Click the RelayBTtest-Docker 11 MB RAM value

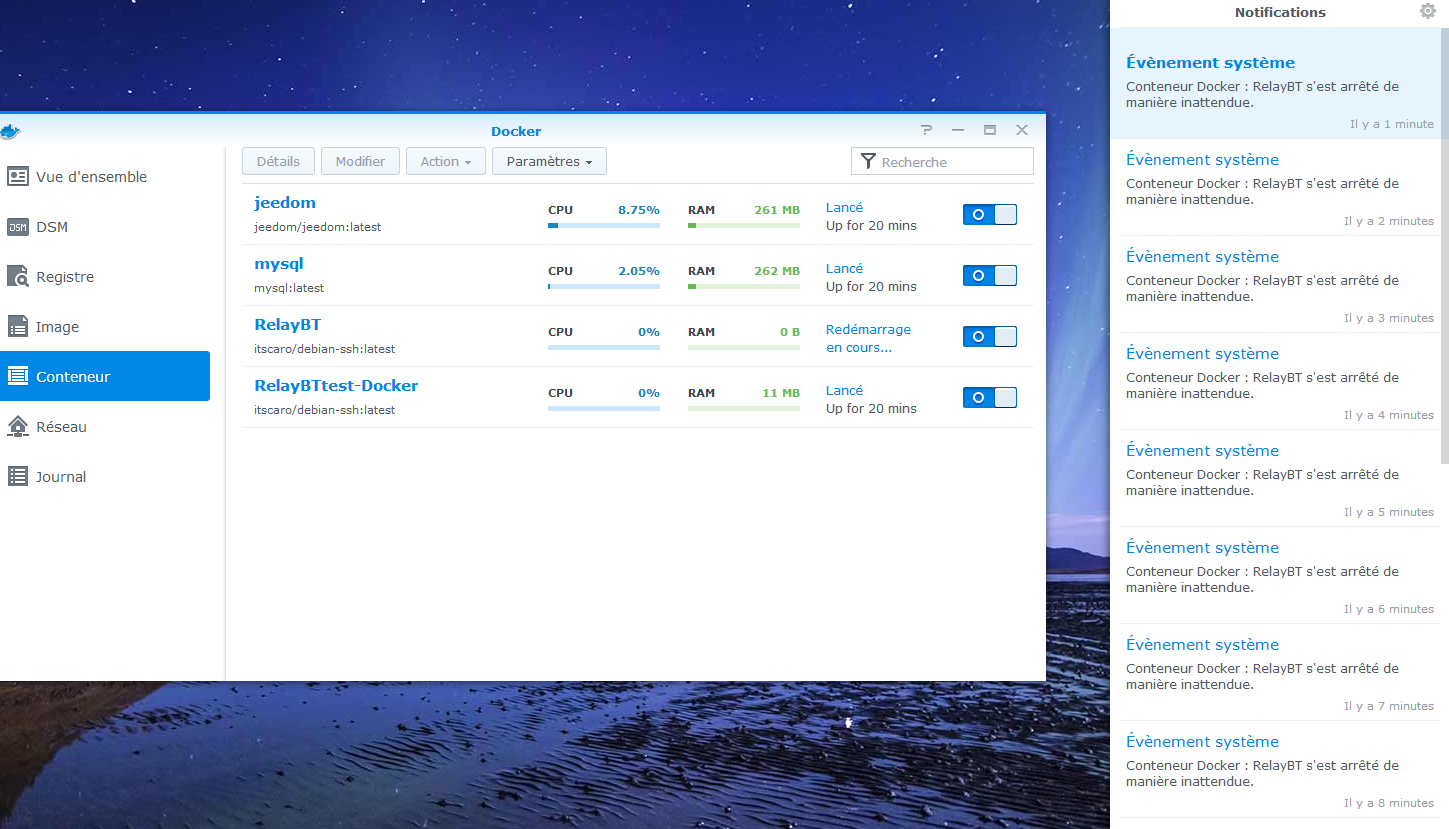[781, 393]
